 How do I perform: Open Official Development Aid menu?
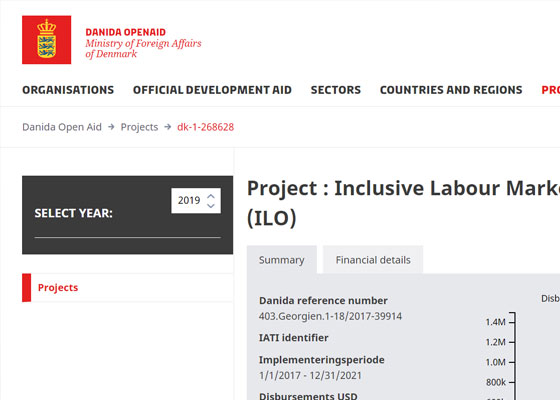[x=212, y=90]
